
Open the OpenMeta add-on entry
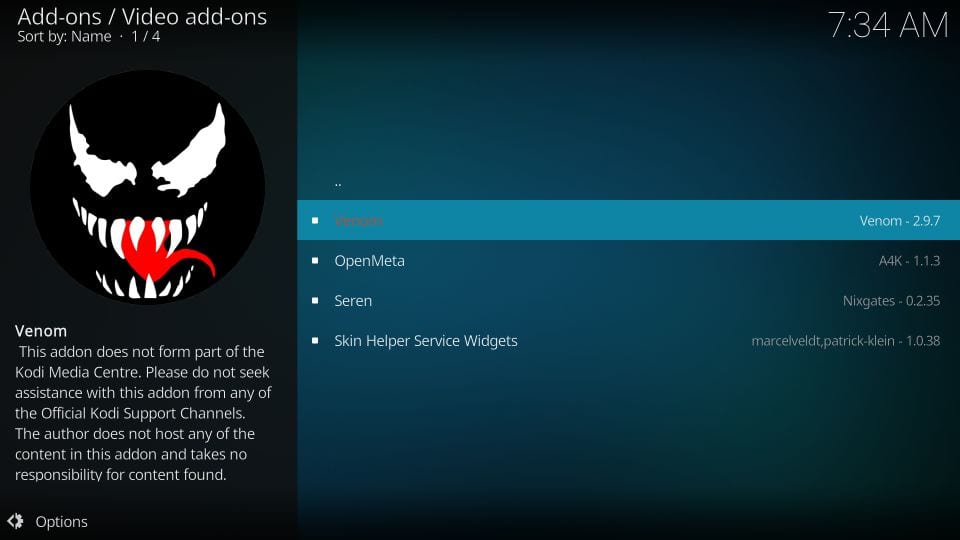pyautogui.click(x=628, y=260)
